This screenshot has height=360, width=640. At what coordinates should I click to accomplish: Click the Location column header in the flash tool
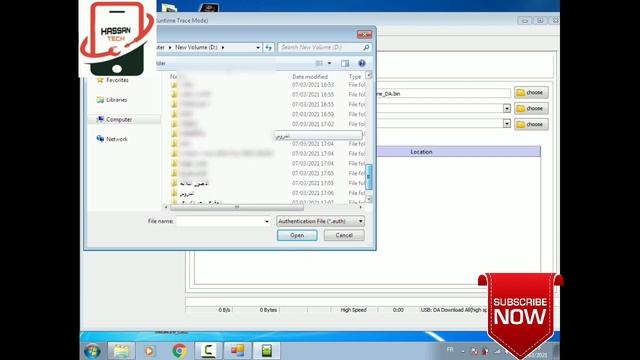tap(421, 152)
